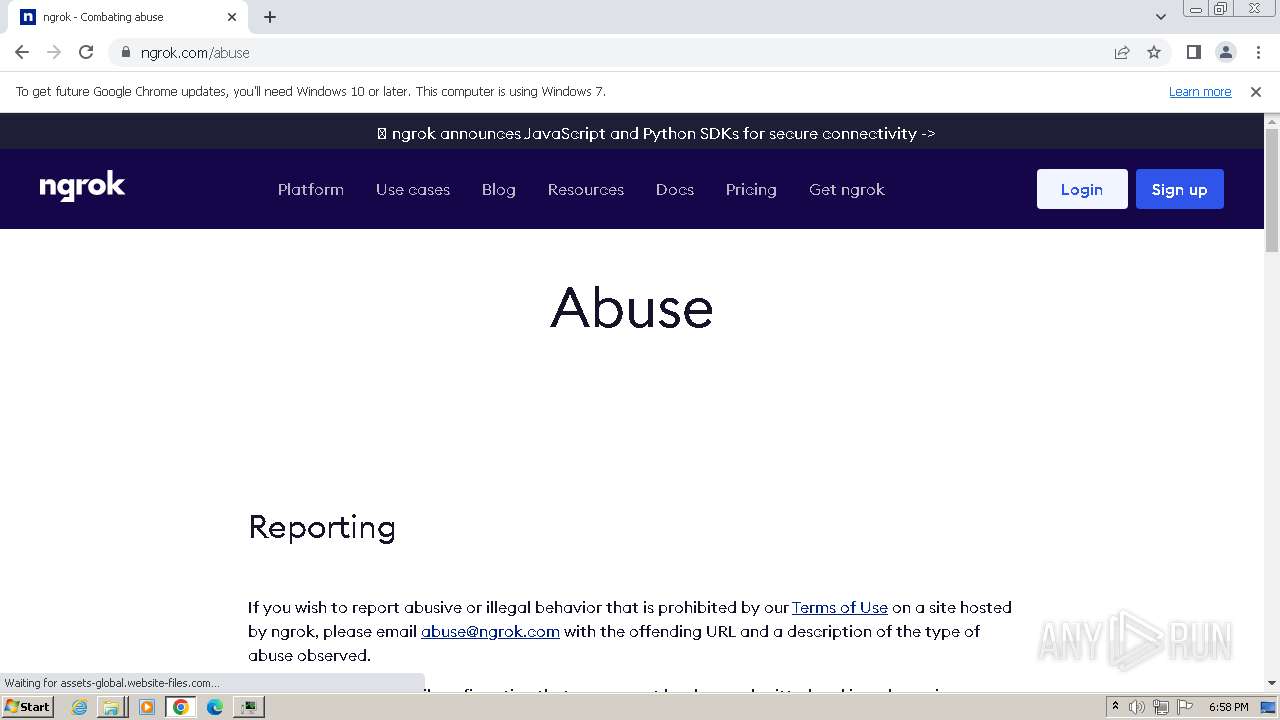Open the Windows Start menu

(27, 706)
